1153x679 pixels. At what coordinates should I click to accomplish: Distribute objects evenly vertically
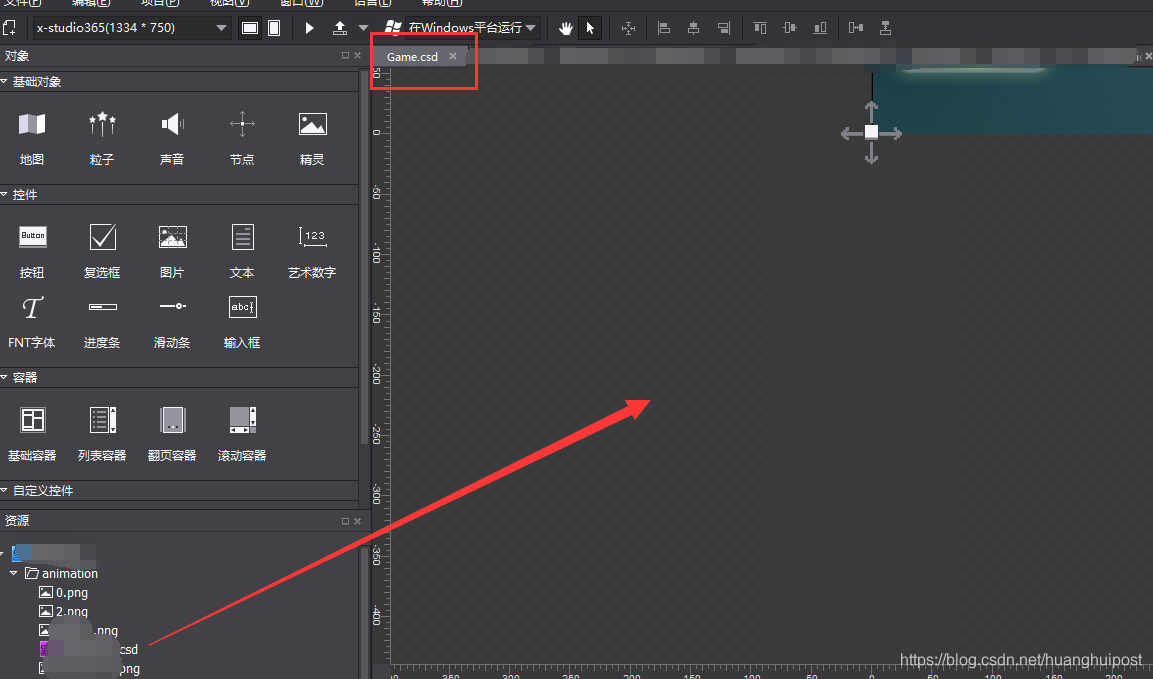[885, 28]
